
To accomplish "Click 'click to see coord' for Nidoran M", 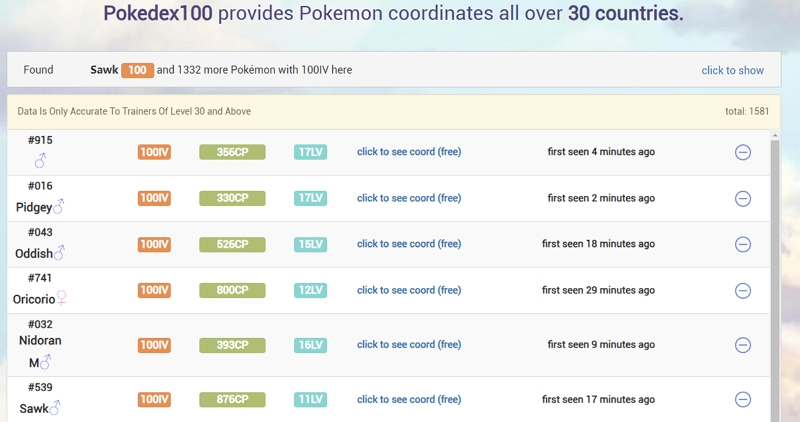I will click(409, 344).
